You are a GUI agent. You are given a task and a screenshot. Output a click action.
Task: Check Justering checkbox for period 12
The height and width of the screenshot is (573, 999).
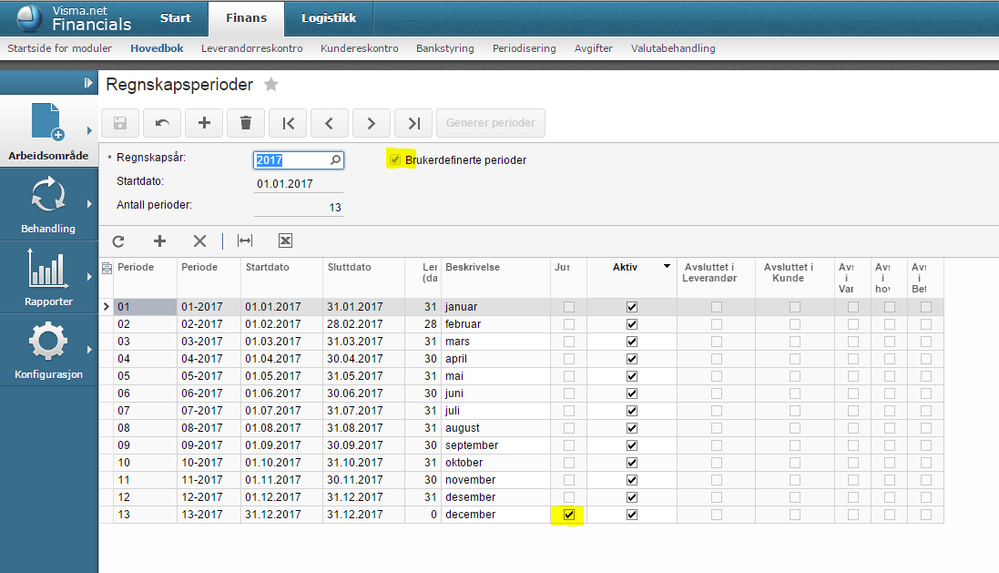tap(569, 497)
